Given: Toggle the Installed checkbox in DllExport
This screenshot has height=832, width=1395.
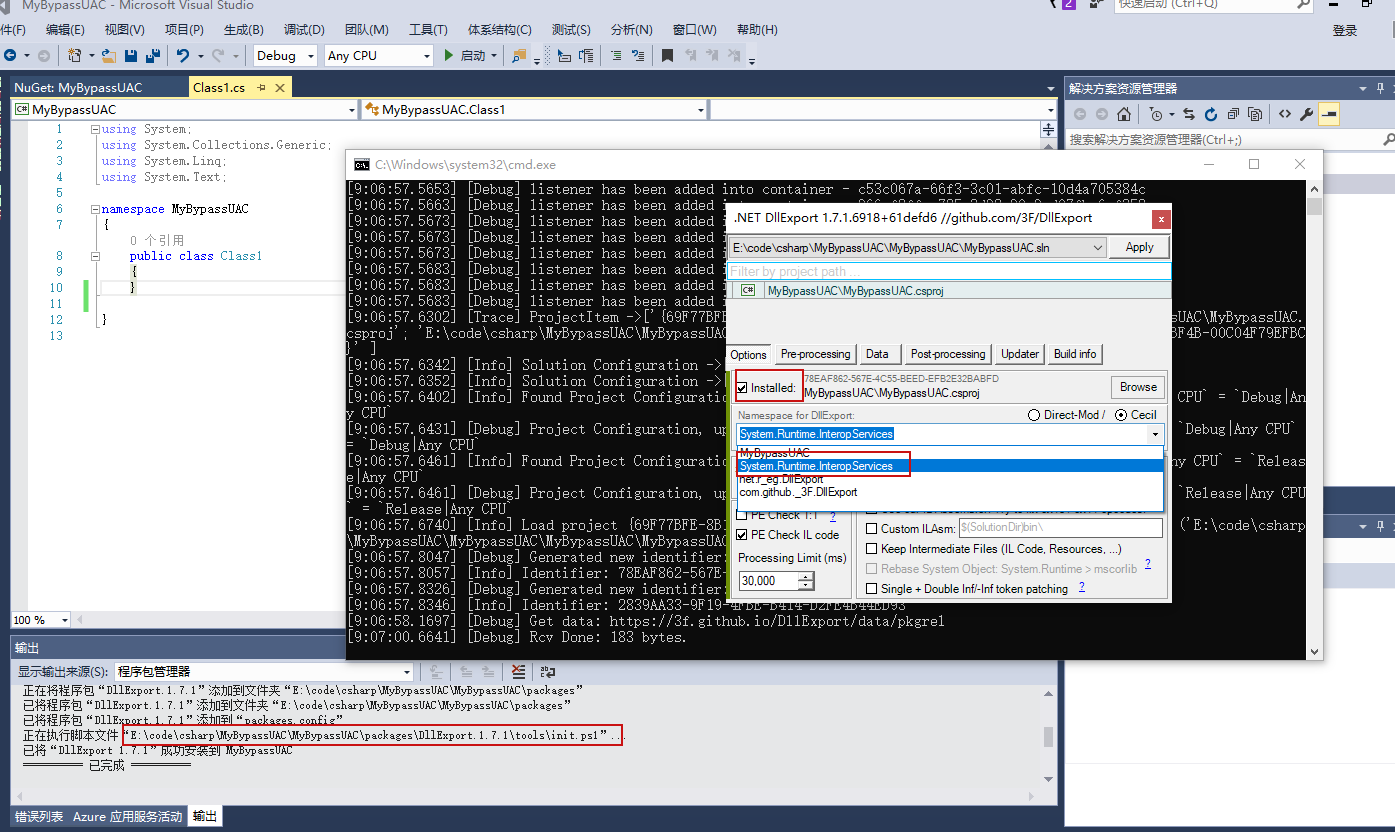Looking at the screenshot, I should click(742, 388).
